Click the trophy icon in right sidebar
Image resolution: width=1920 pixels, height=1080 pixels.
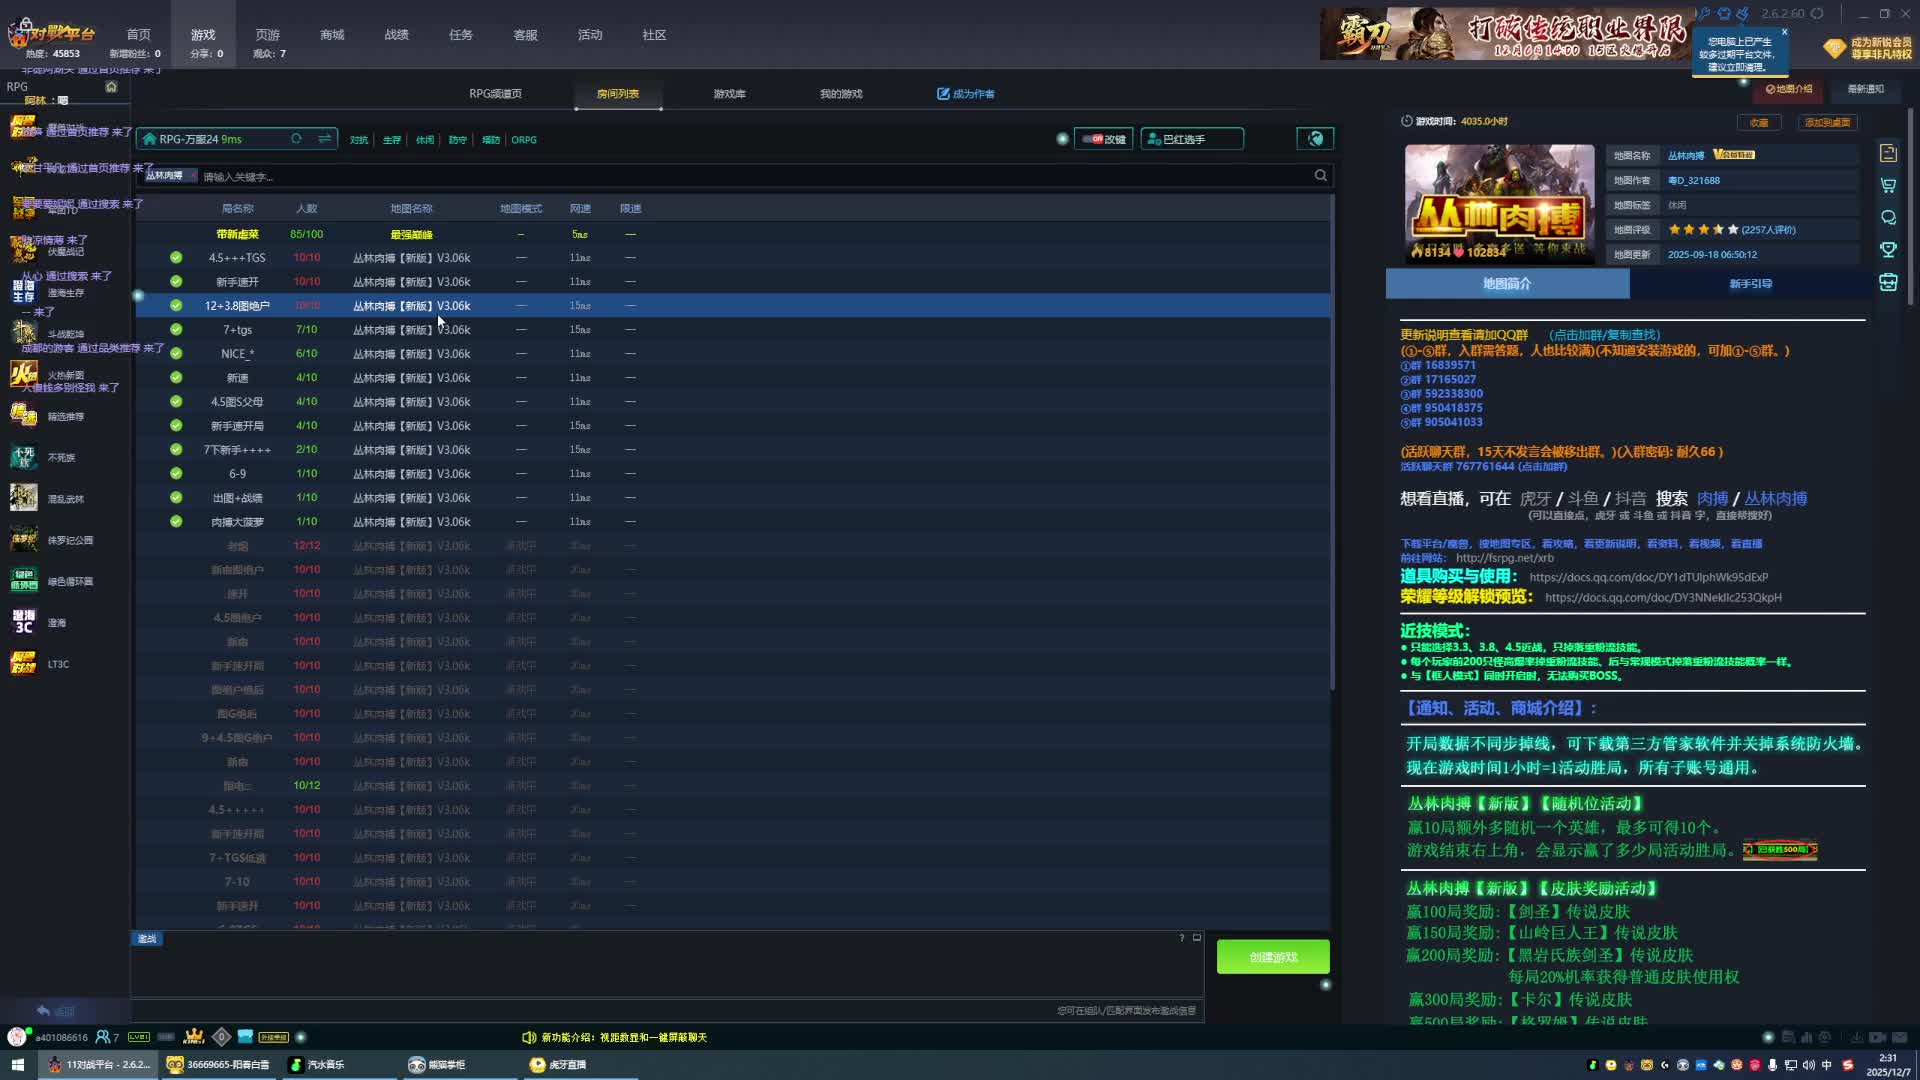[x=1888, y=250]
